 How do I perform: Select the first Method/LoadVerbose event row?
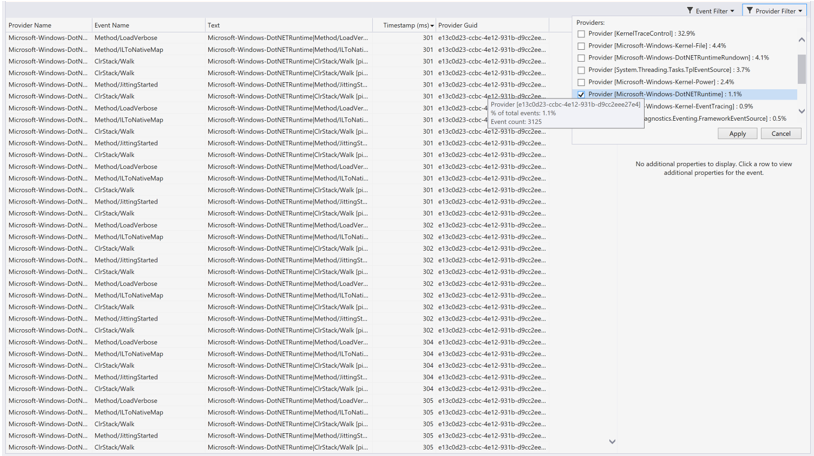(x=126, y=38)
